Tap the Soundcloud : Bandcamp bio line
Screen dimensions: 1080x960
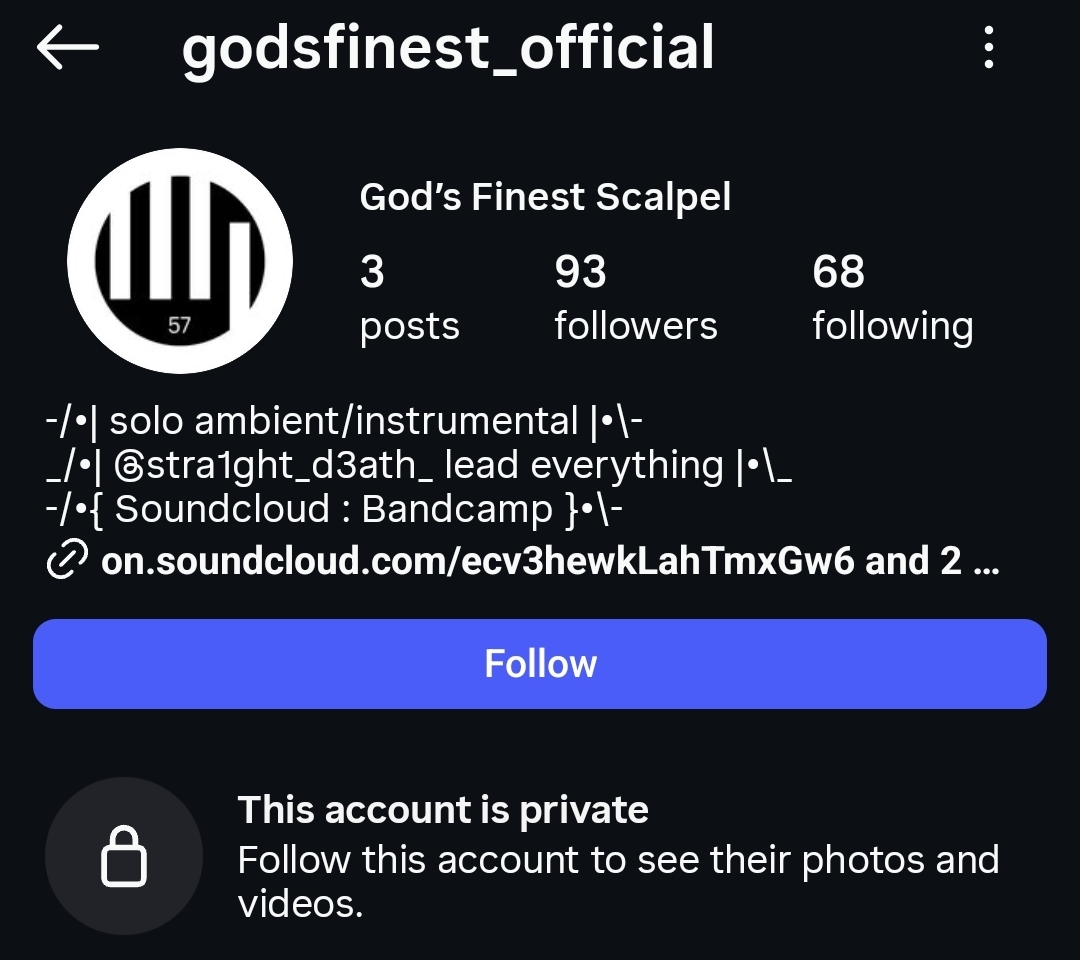[x=334, y=509]
